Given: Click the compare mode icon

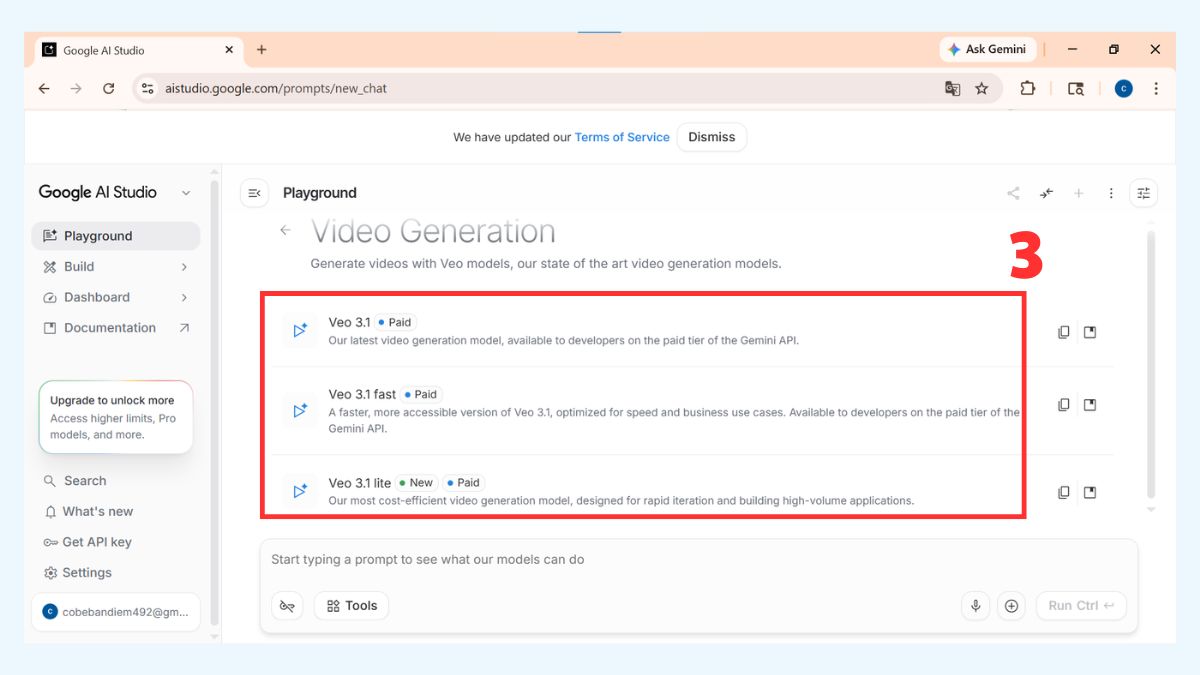Looking at the screenshot, I should [x=1046, y=193].
